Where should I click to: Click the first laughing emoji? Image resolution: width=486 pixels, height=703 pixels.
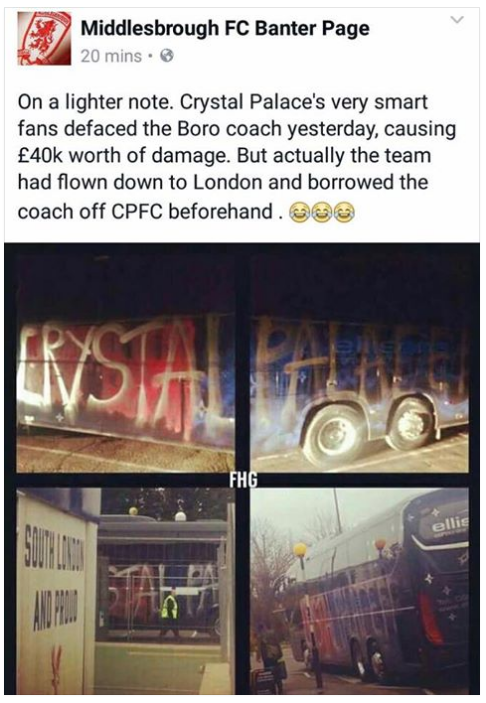tap(299, 212)
